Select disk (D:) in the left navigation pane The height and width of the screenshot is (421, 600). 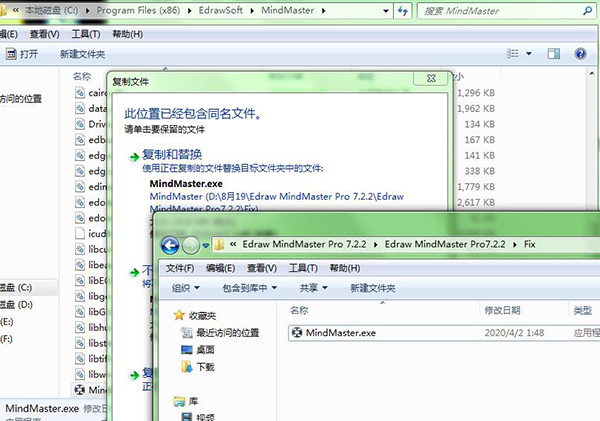click(x=16, y=305)
